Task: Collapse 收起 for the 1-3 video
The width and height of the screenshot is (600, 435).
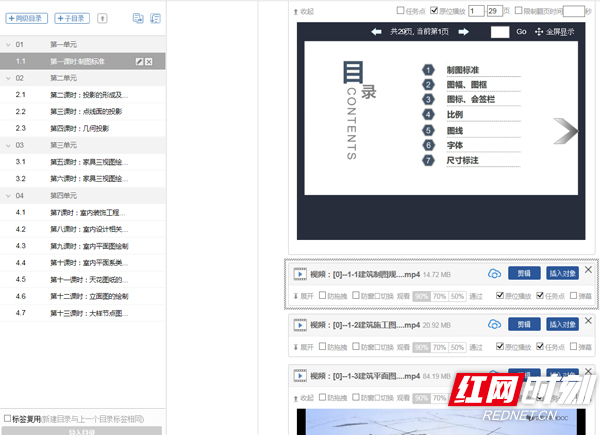Action: point(303,398)
